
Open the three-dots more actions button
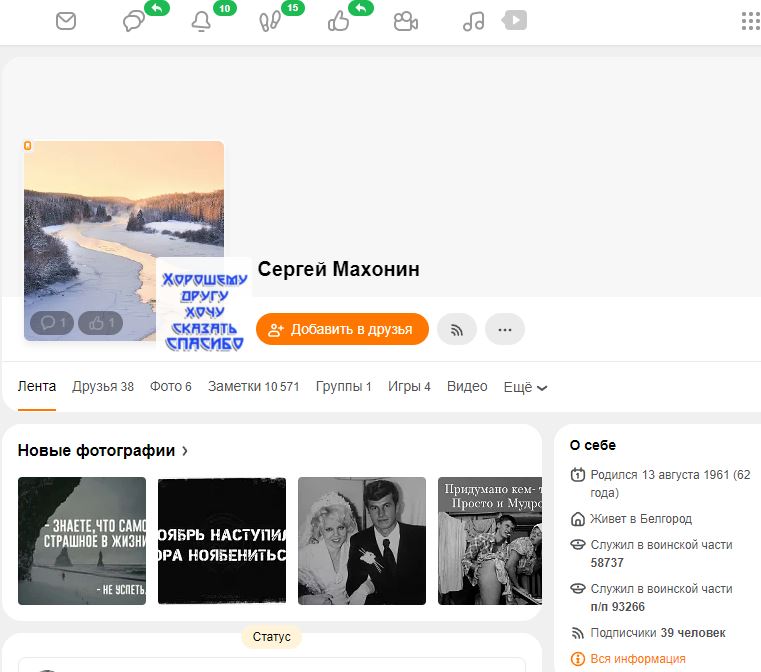point(505,329)
